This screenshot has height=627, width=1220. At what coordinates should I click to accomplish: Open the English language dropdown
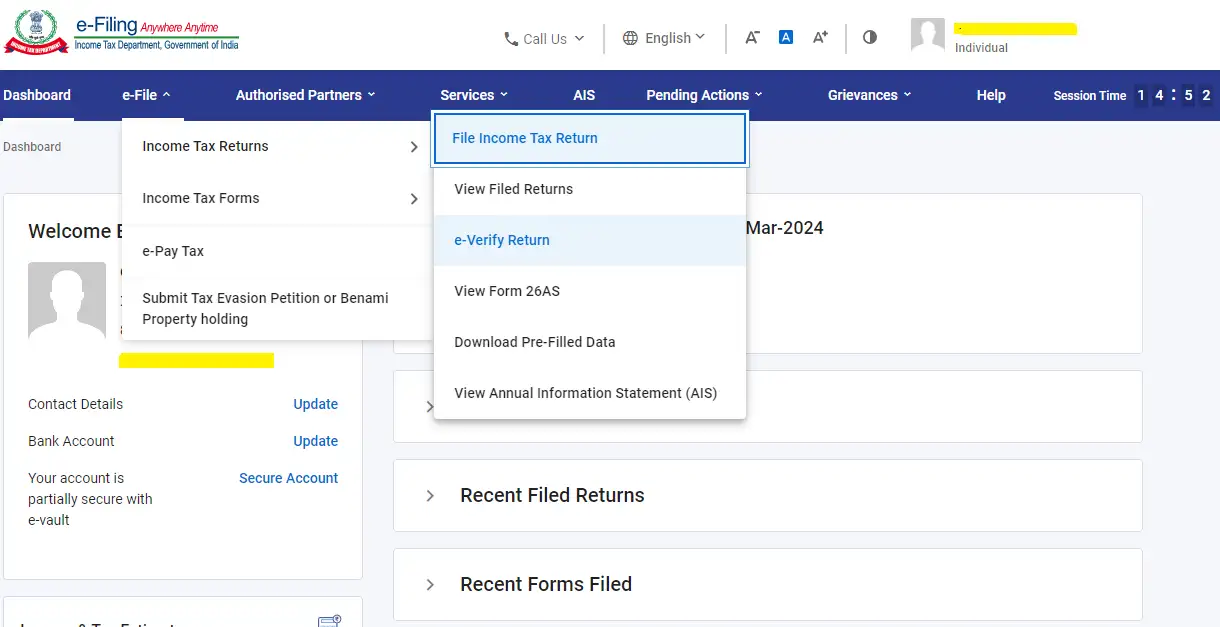(x=665, y=38)
